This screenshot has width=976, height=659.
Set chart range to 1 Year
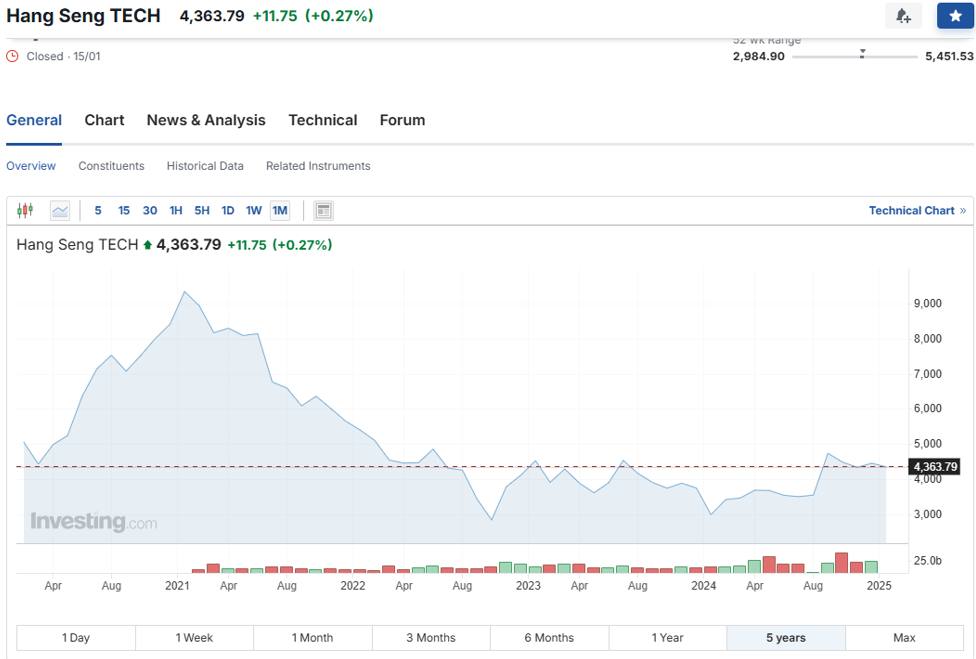pos(668,638)
